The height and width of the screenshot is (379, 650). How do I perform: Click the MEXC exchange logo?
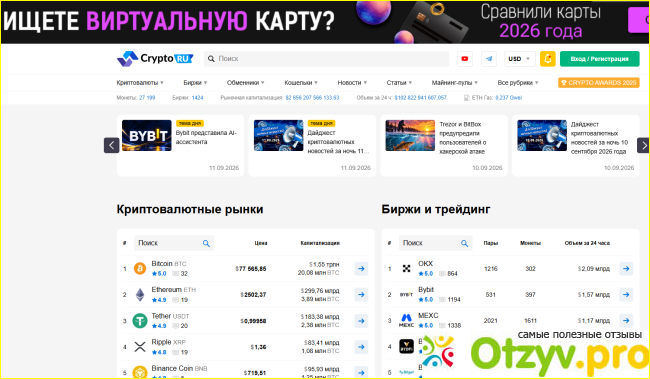(406, 320)
